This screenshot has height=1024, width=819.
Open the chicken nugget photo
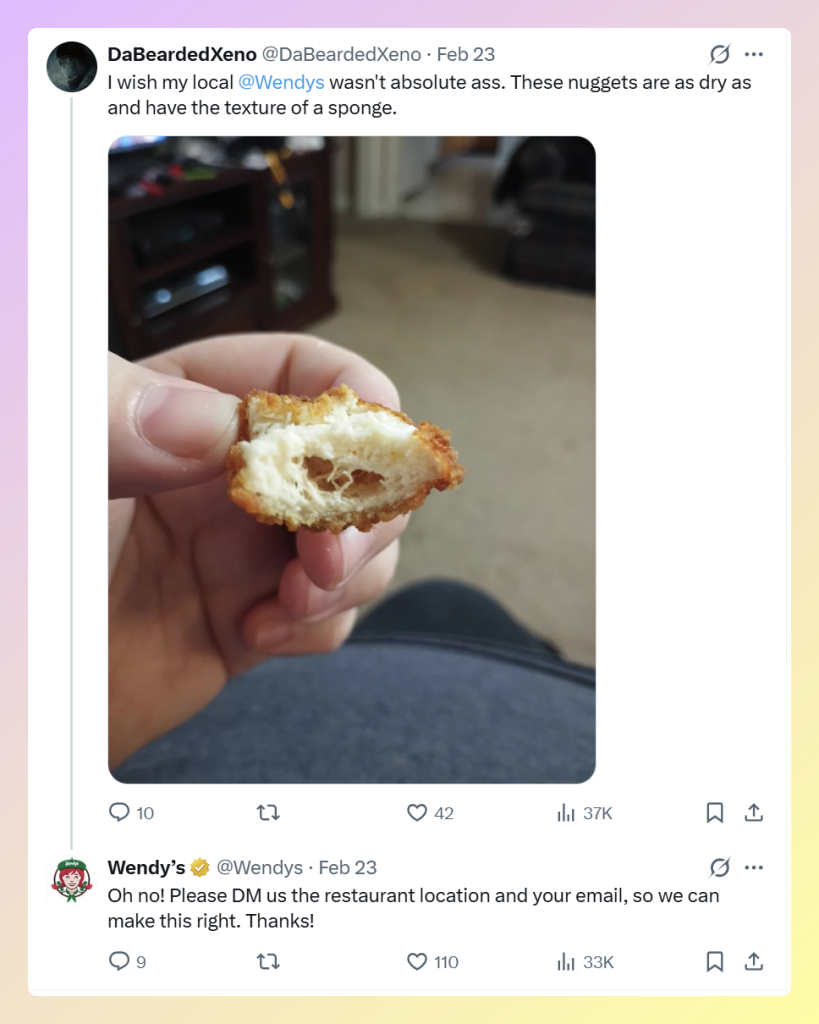pos(350,460)
